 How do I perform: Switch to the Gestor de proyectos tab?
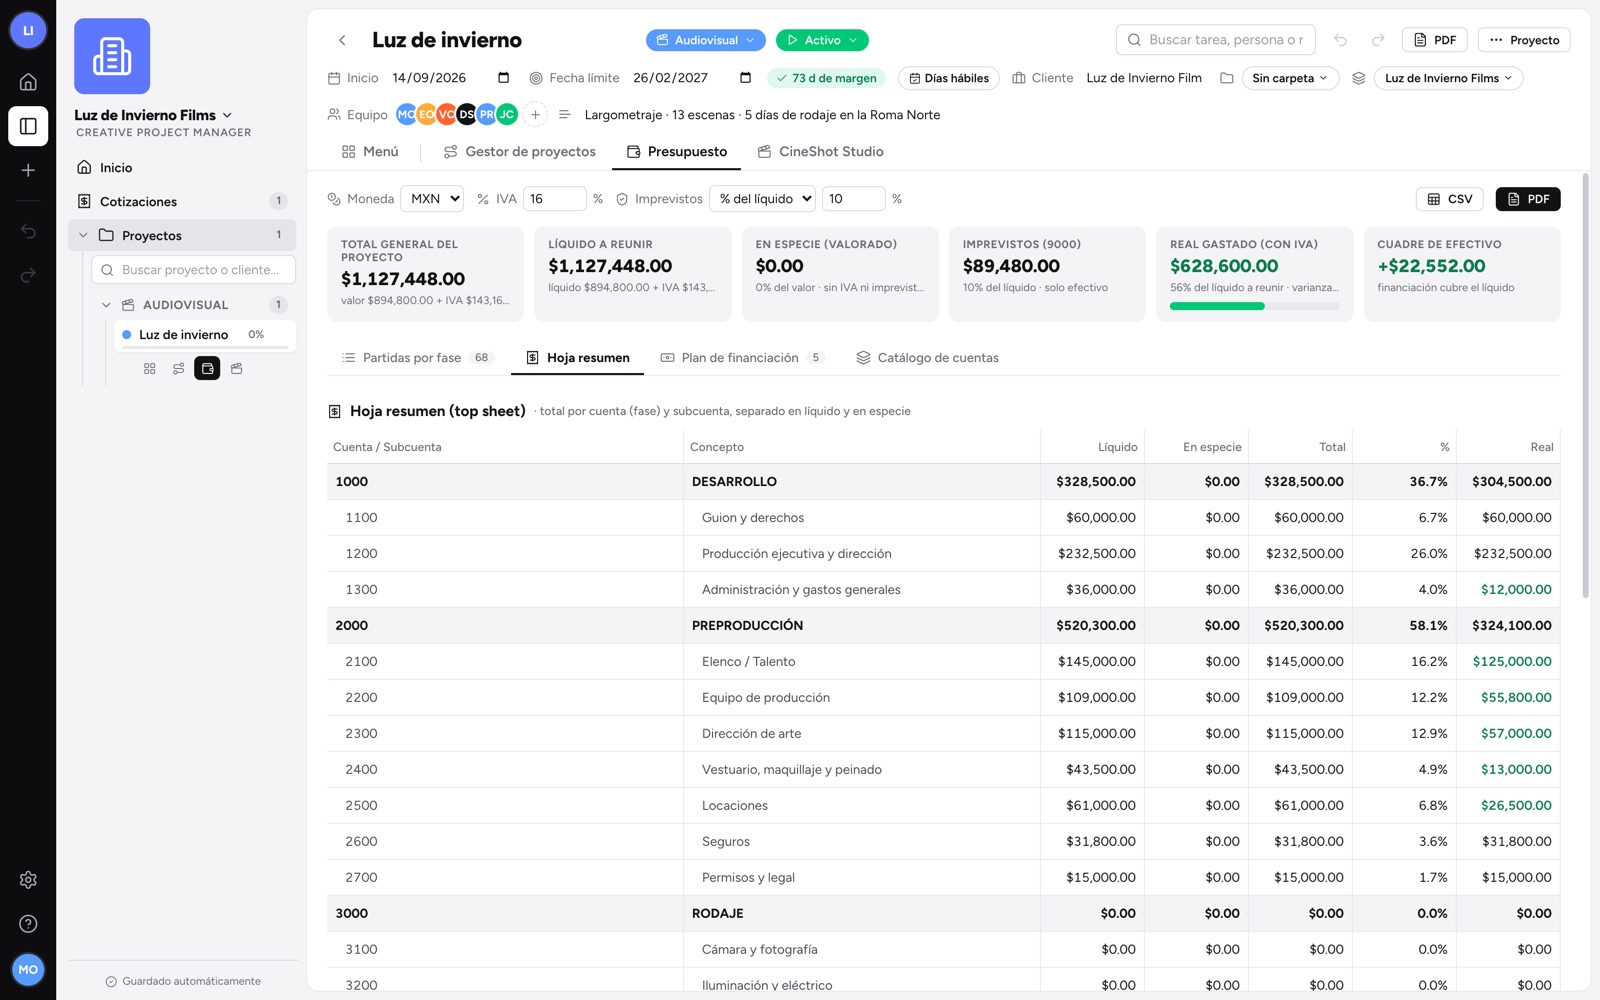point(520,152)
